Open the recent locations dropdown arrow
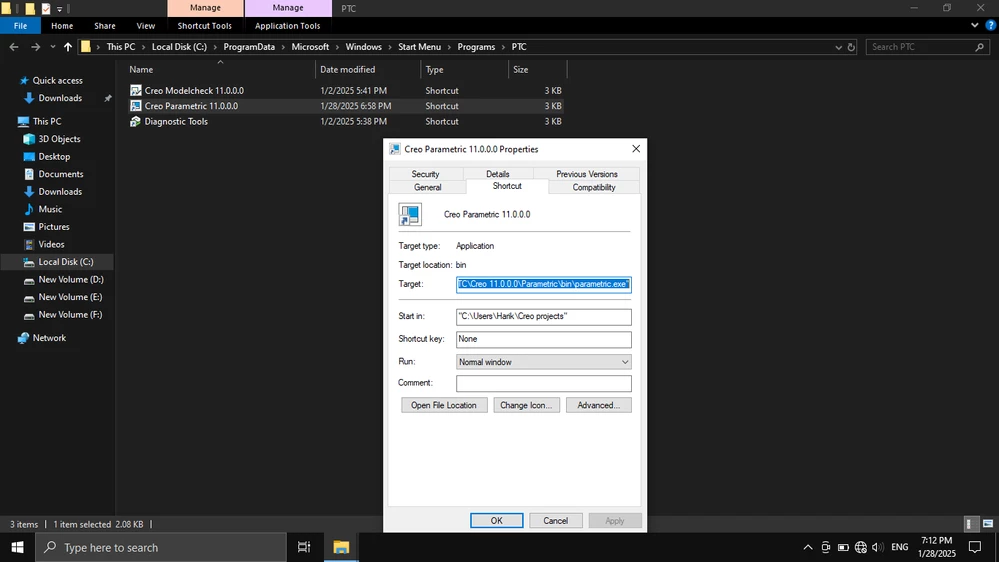 coord(53,47)
